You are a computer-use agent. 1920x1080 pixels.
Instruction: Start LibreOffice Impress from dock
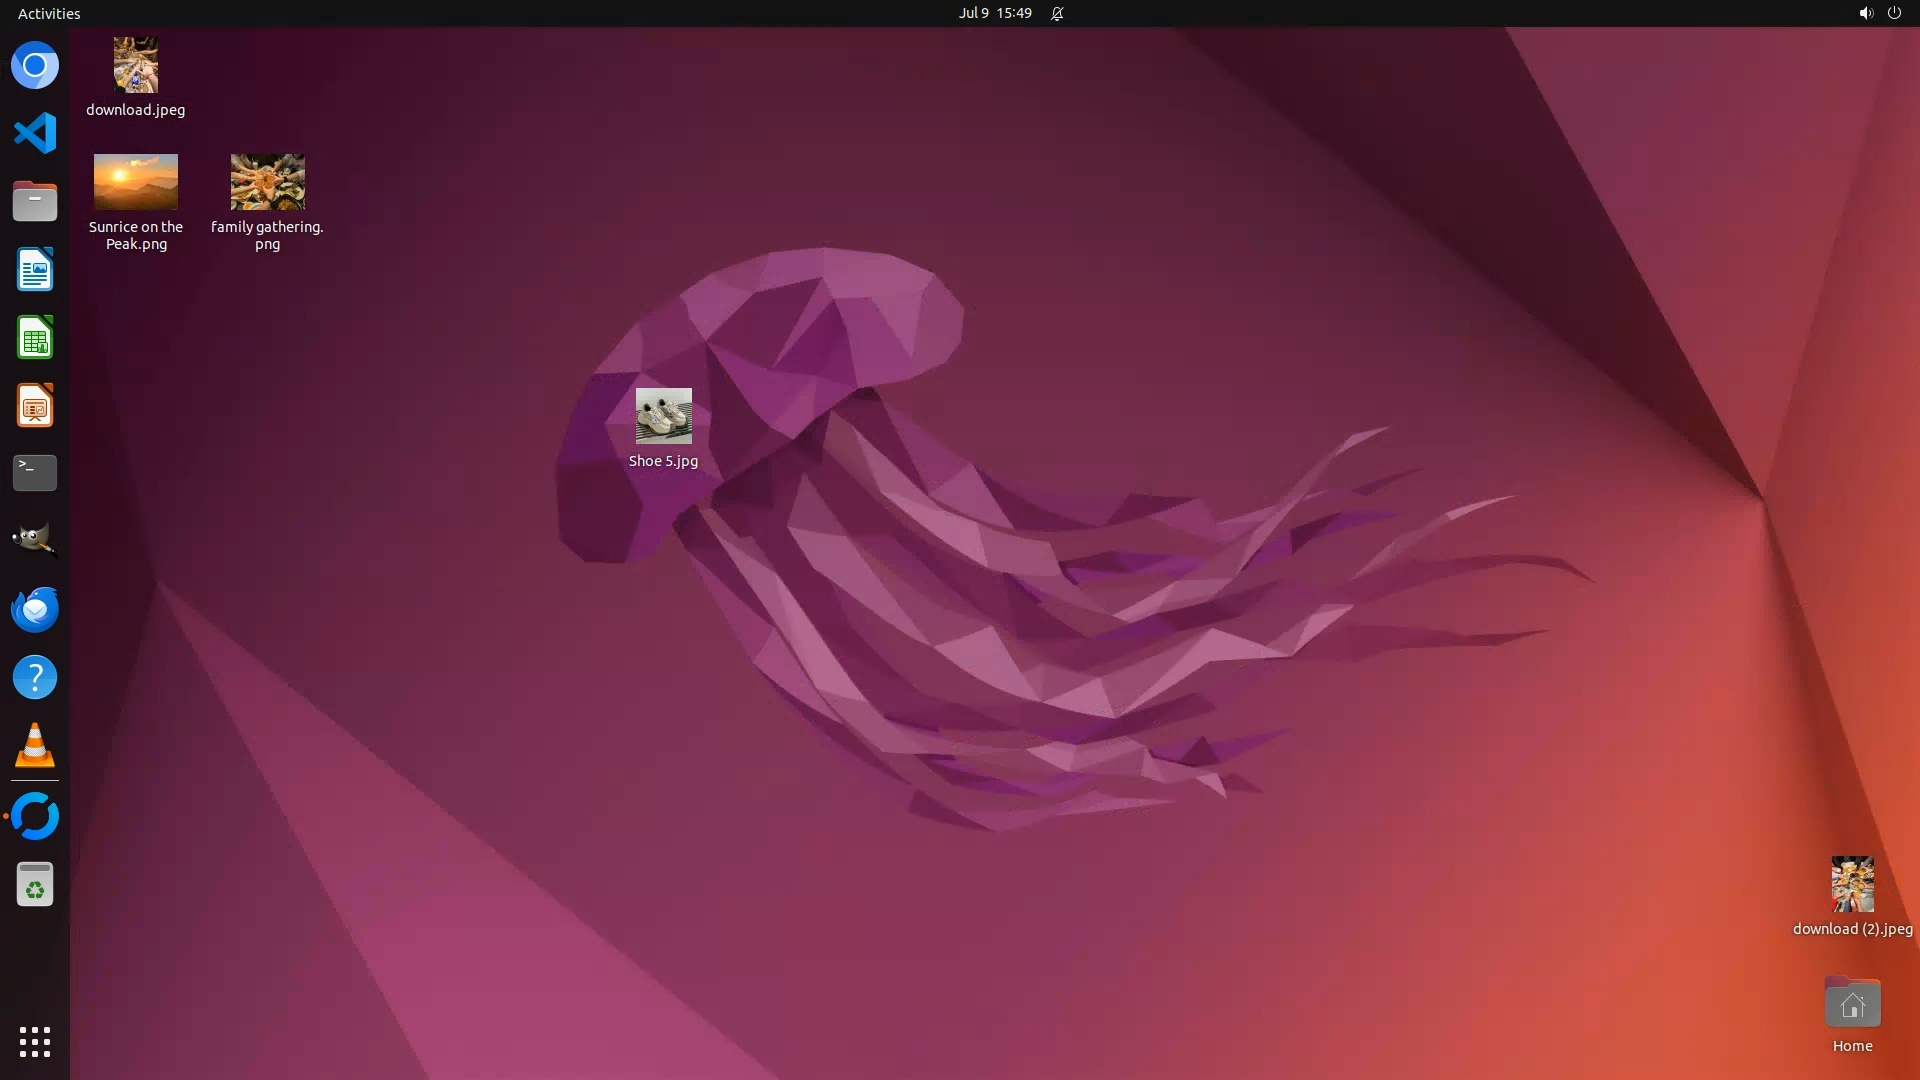pyautogui.click(x=35, y=406)
